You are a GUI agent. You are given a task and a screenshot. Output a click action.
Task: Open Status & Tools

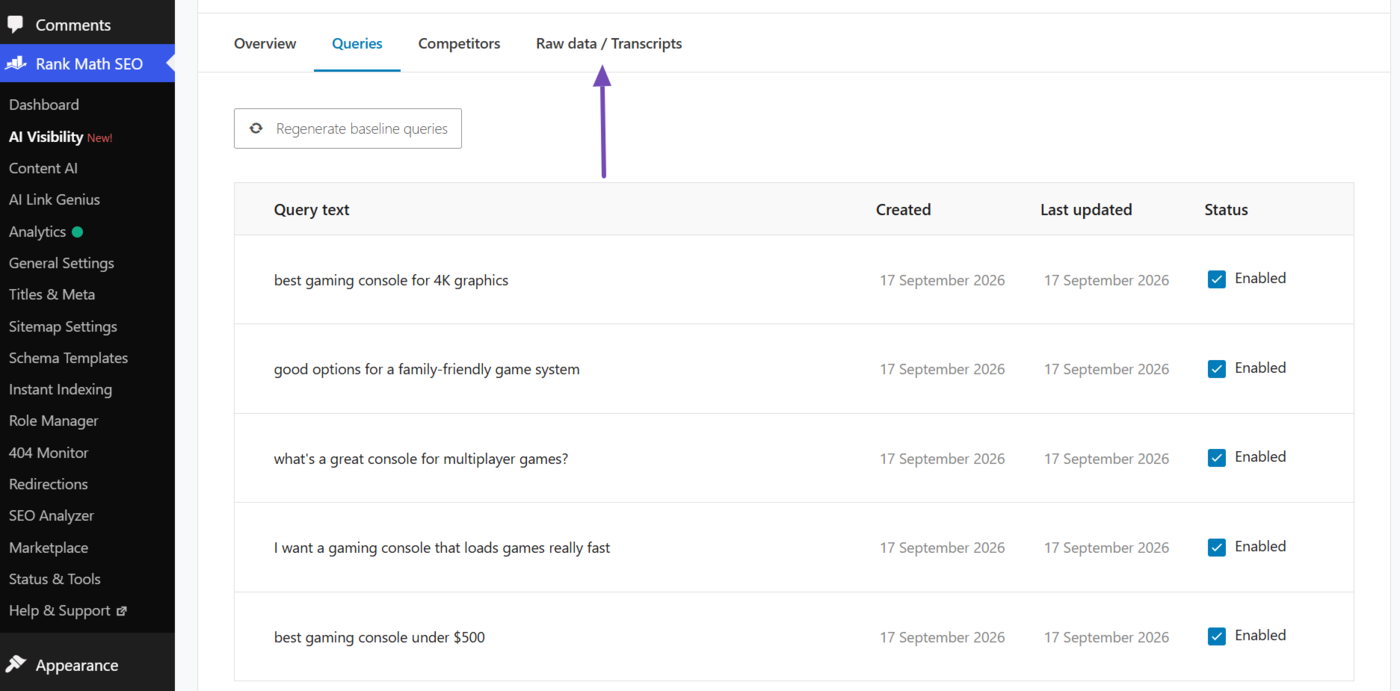[x=54, y=579]
